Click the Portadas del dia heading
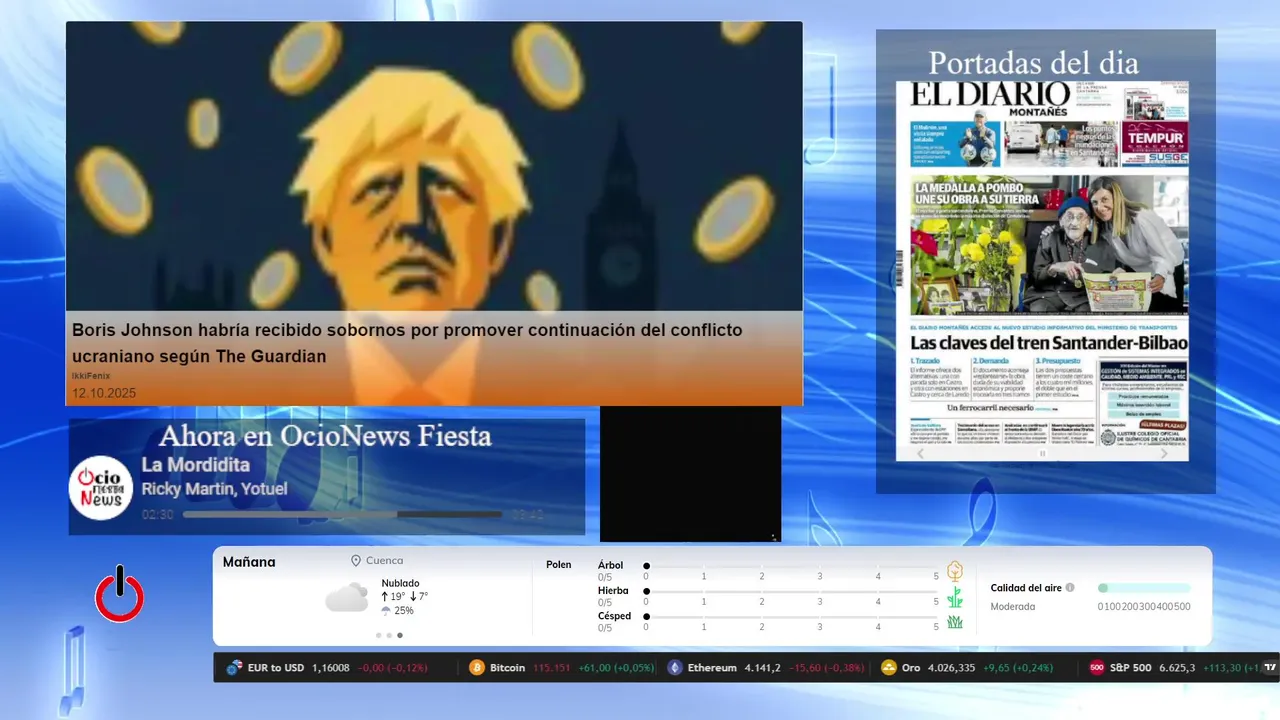Image resolution: width=1280 pixels, height=720 pixels. pos(1033,63)
